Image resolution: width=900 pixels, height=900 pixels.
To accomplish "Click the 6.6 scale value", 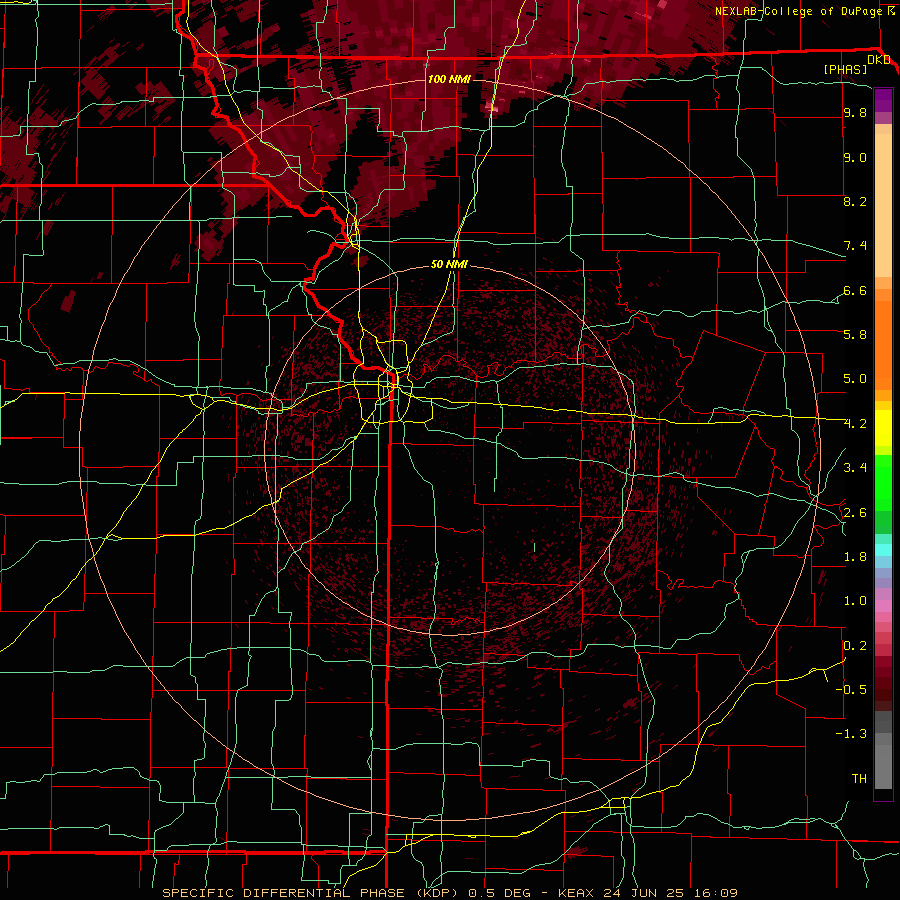I will click(855, 291).
